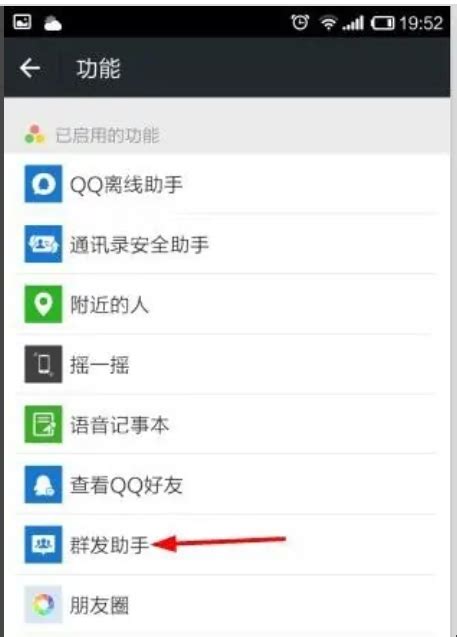
Task: Tap the 已启用的功能 section header
Action: click(x=107, y=135)
